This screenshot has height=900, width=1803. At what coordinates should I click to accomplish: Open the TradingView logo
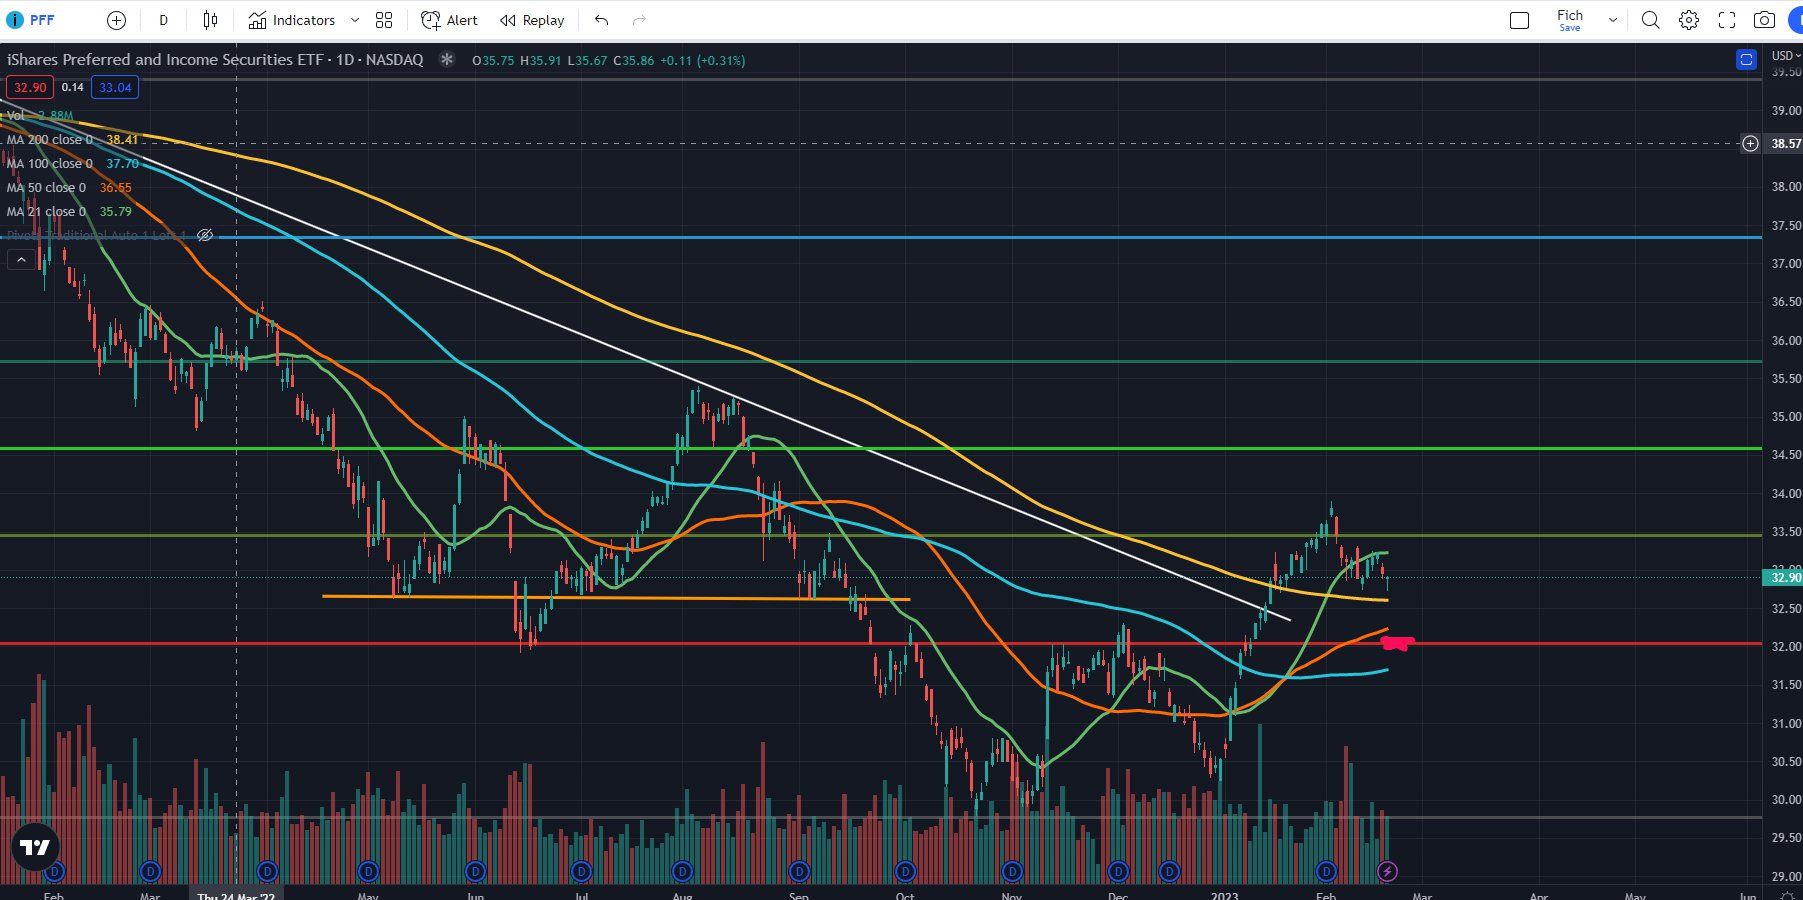[x=35, y=847]
